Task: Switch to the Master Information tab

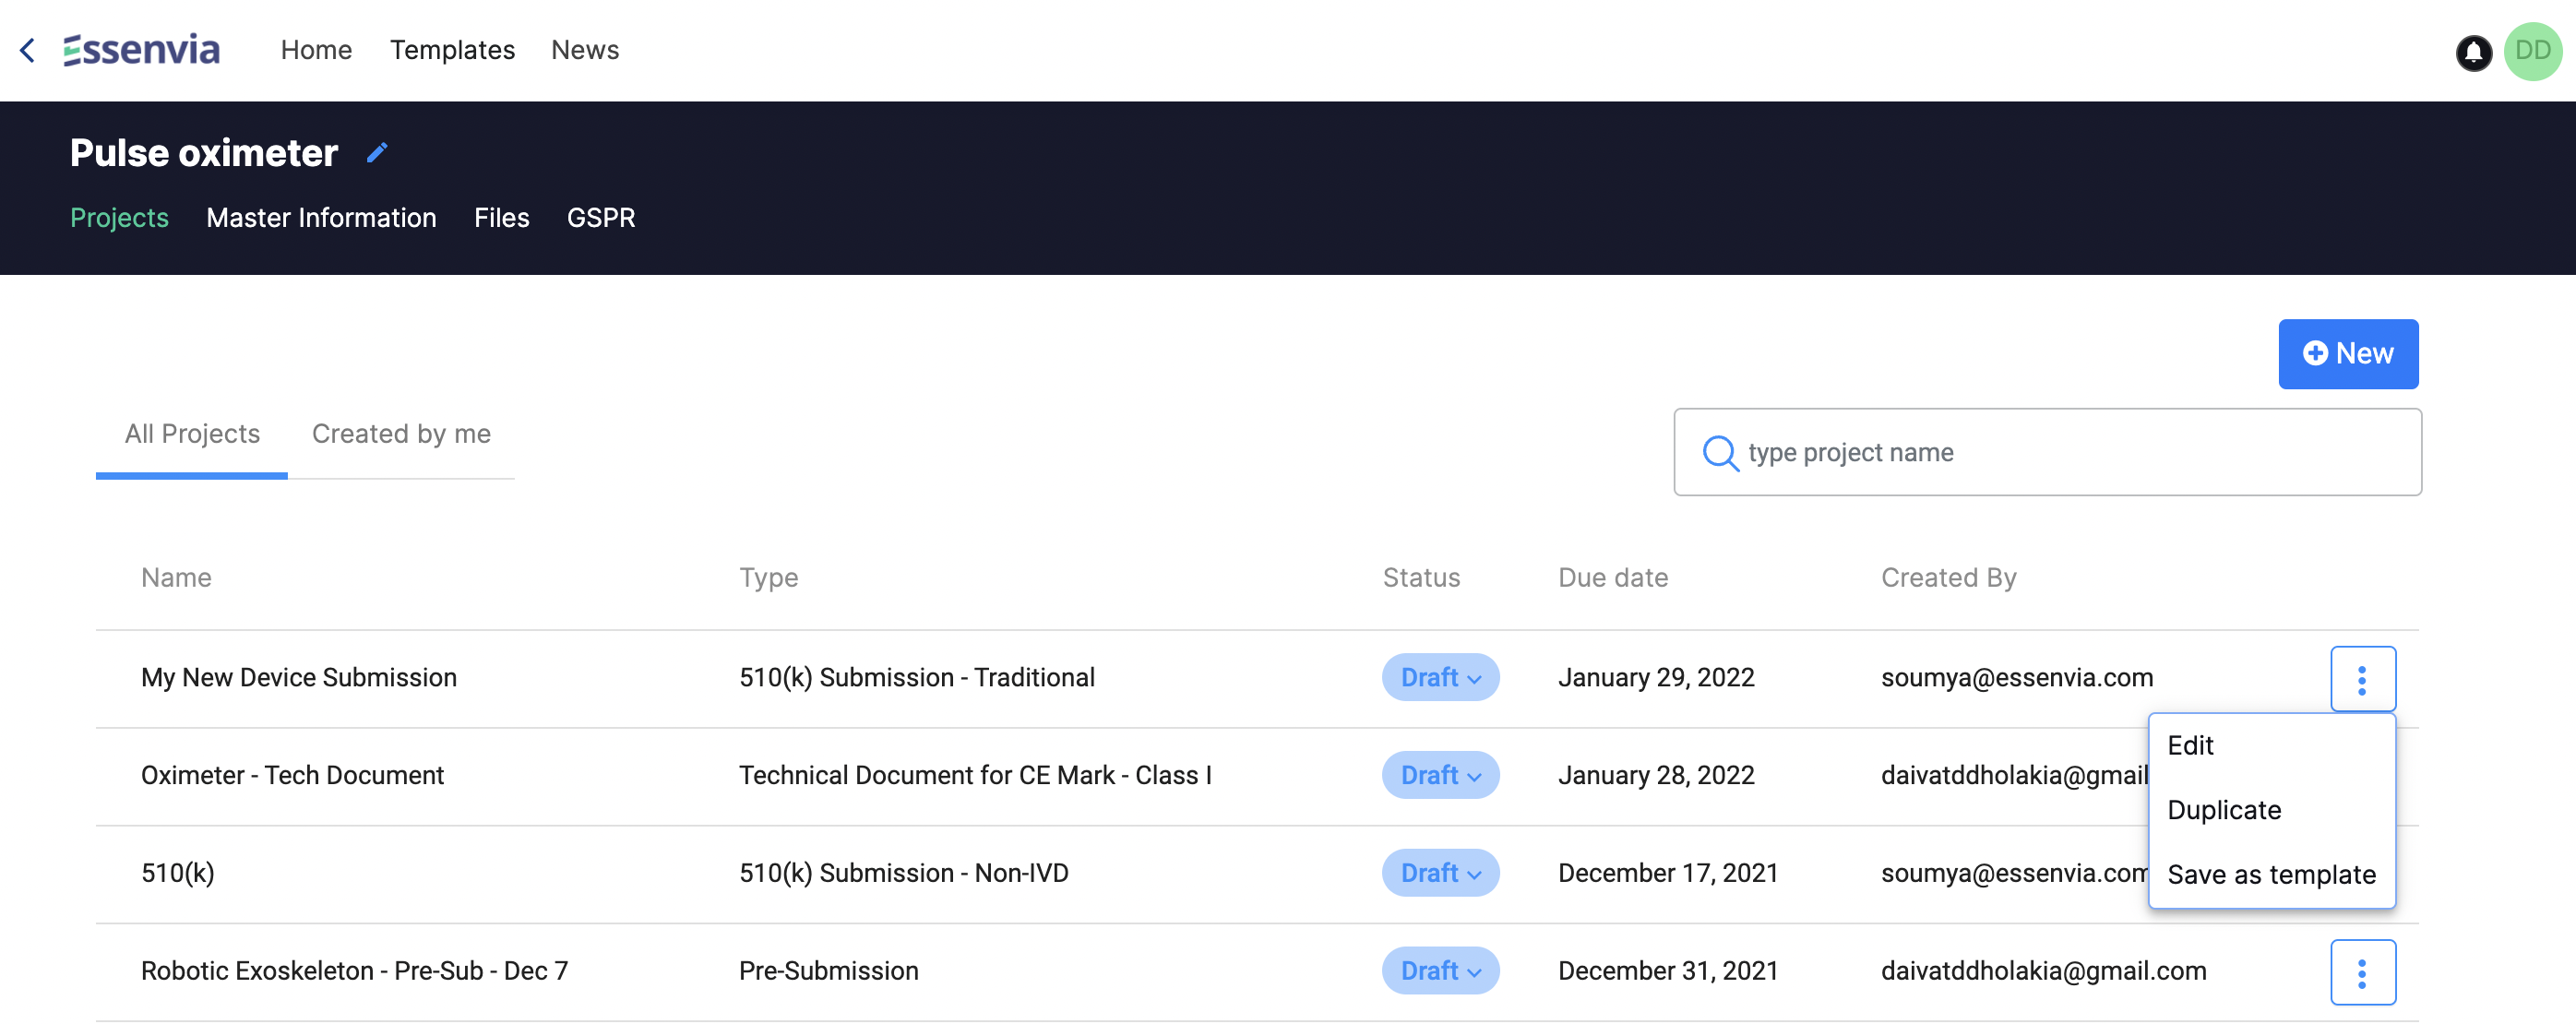Action: click(321, 218)
